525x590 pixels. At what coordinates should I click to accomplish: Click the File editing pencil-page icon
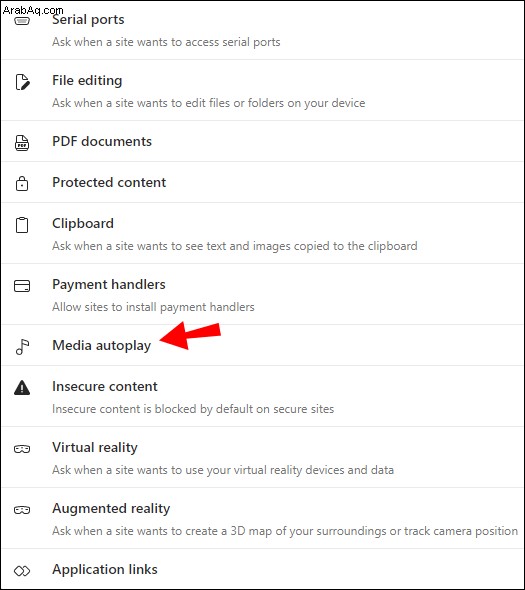(22, 82)
